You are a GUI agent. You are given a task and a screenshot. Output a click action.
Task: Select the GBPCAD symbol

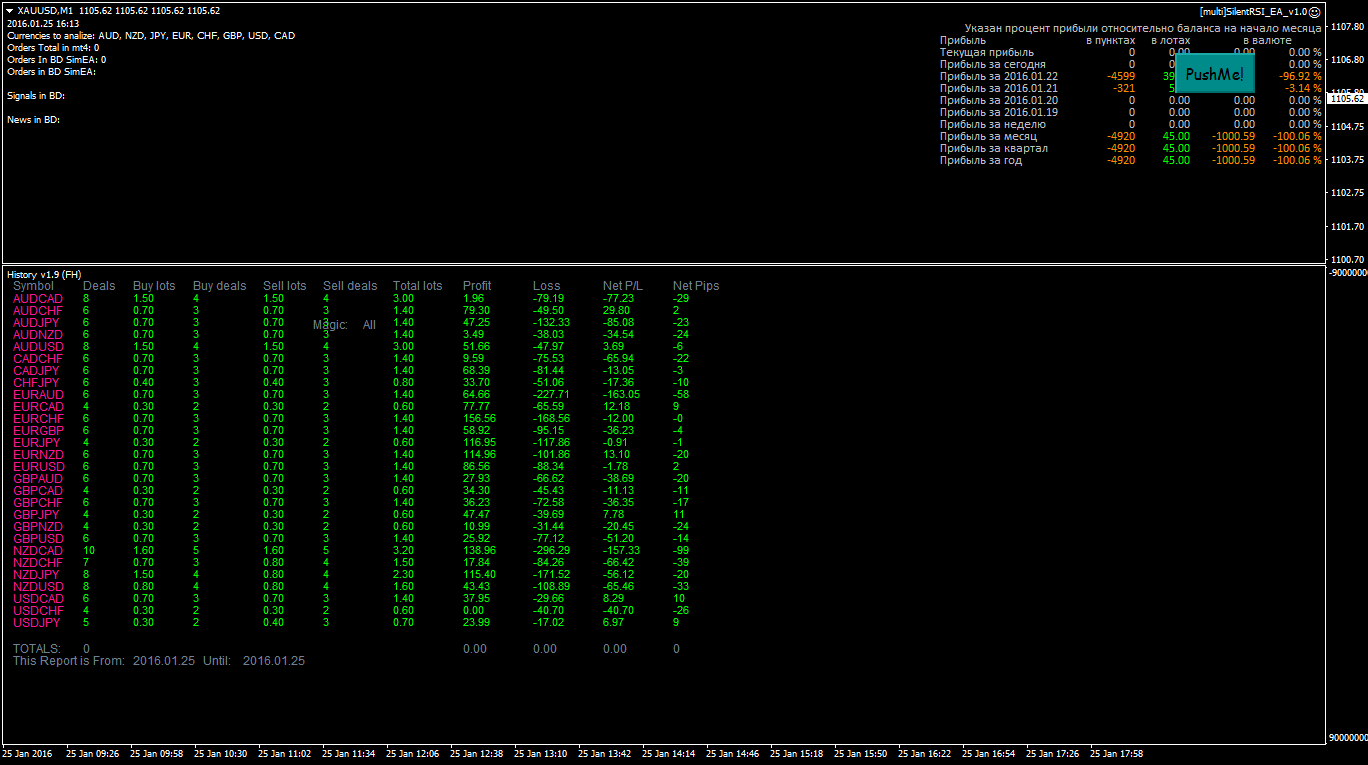point(38,490)
